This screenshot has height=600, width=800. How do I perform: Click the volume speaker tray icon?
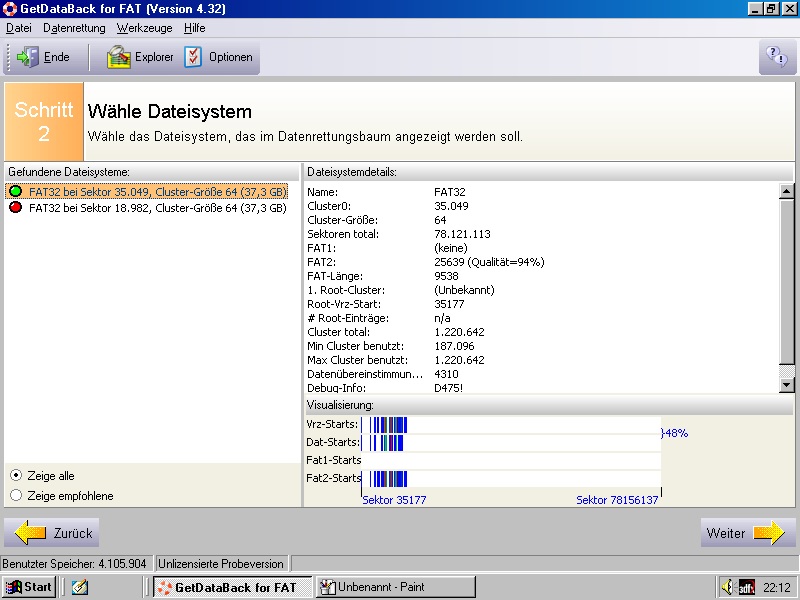pyautogui.click(x=728, y=587)
